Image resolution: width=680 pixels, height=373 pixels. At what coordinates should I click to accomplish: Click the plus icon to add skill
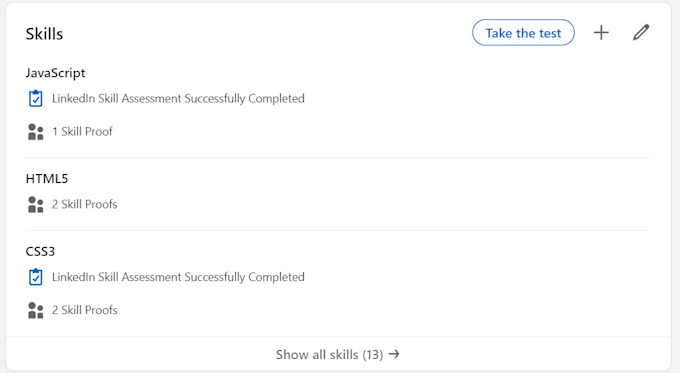click(x=601, y=33)
